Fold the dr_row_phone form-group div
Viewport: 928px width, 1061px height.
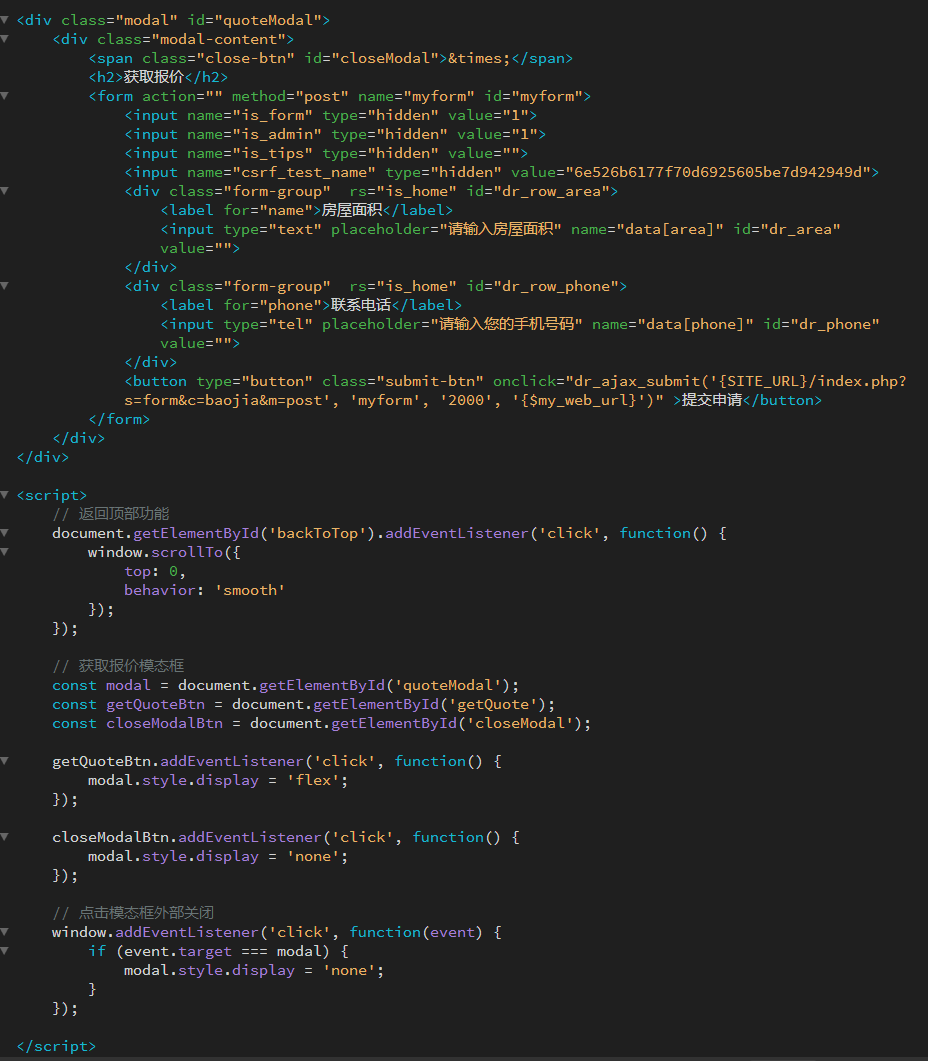(x=4, y=286)
